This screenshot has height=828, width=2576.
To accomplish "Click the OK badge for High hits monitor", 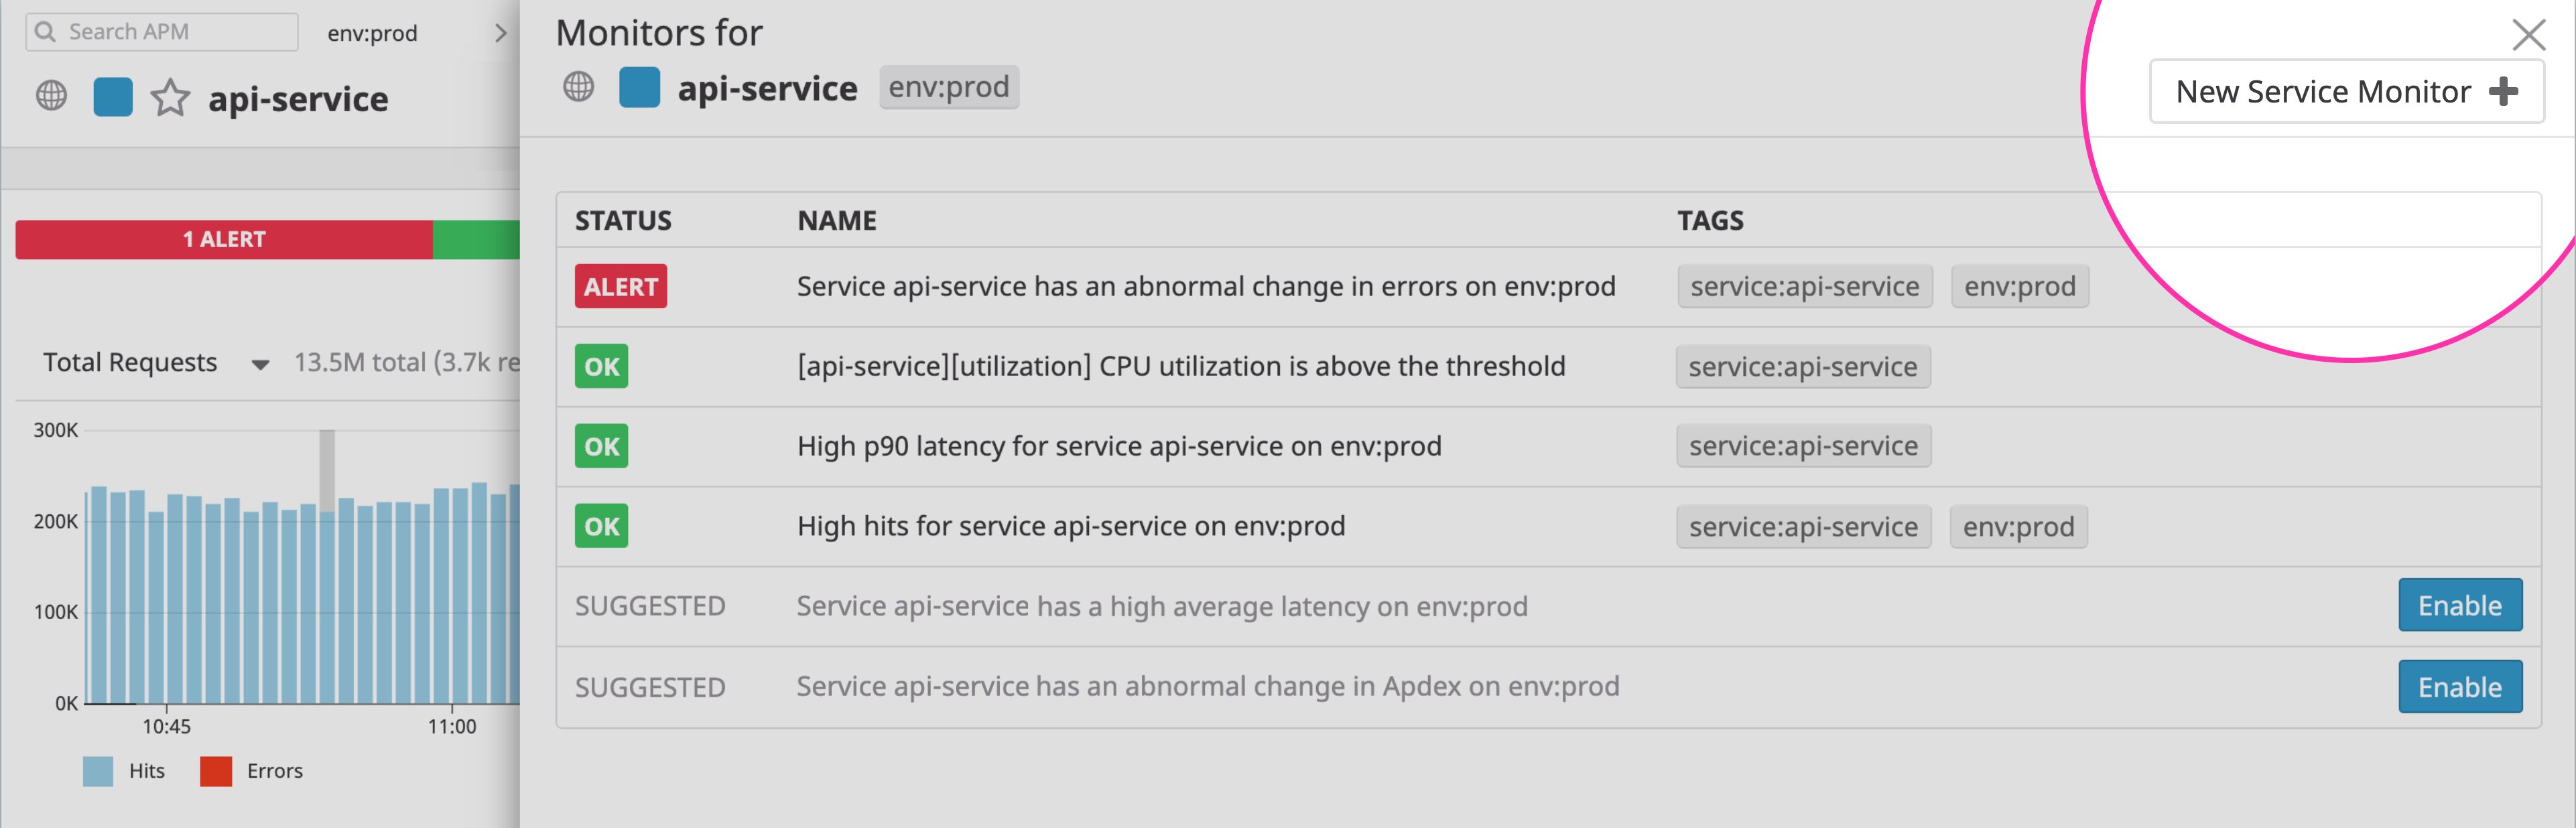I will coord(601,526).
